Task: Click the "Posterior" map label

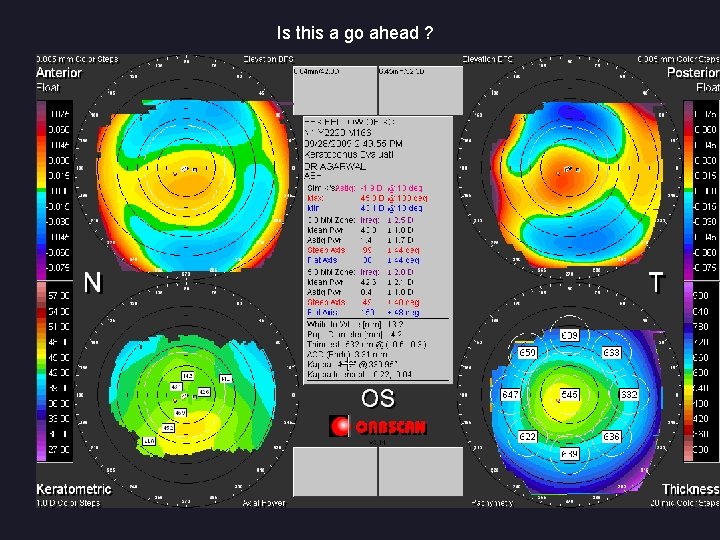Action: [x=693, y=73]
